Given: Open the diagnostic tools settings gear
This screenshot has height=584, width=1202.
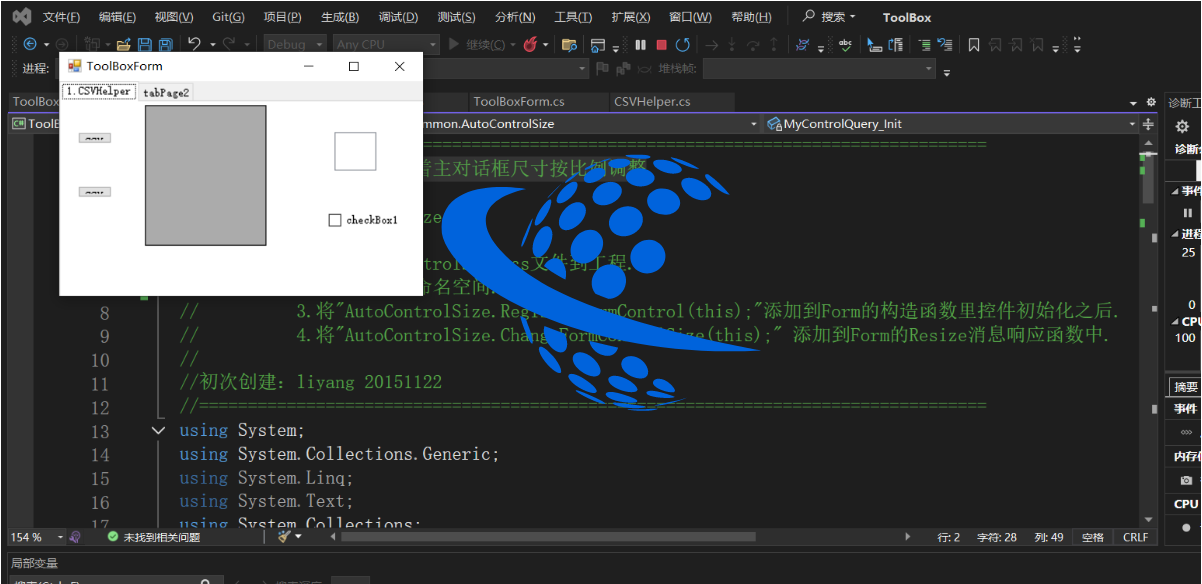Looking at the screenshot, I should click(1182, 126).
